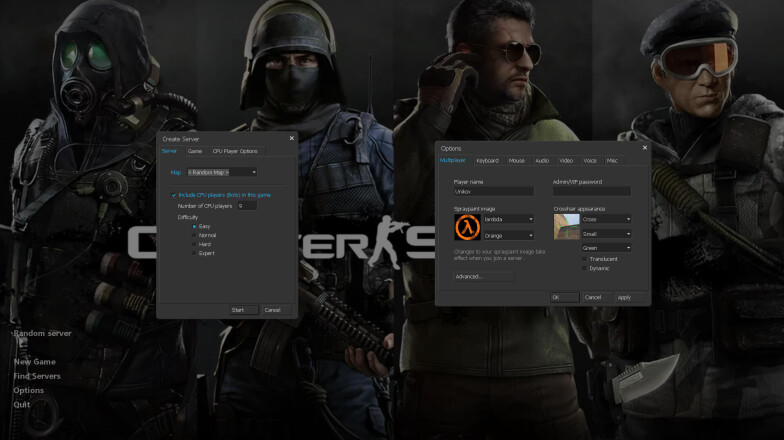Switch to the Multiplayer tab in Options
Image resolution: width=784 pixels, height=440 pixels.
click(x=452, y=160)
